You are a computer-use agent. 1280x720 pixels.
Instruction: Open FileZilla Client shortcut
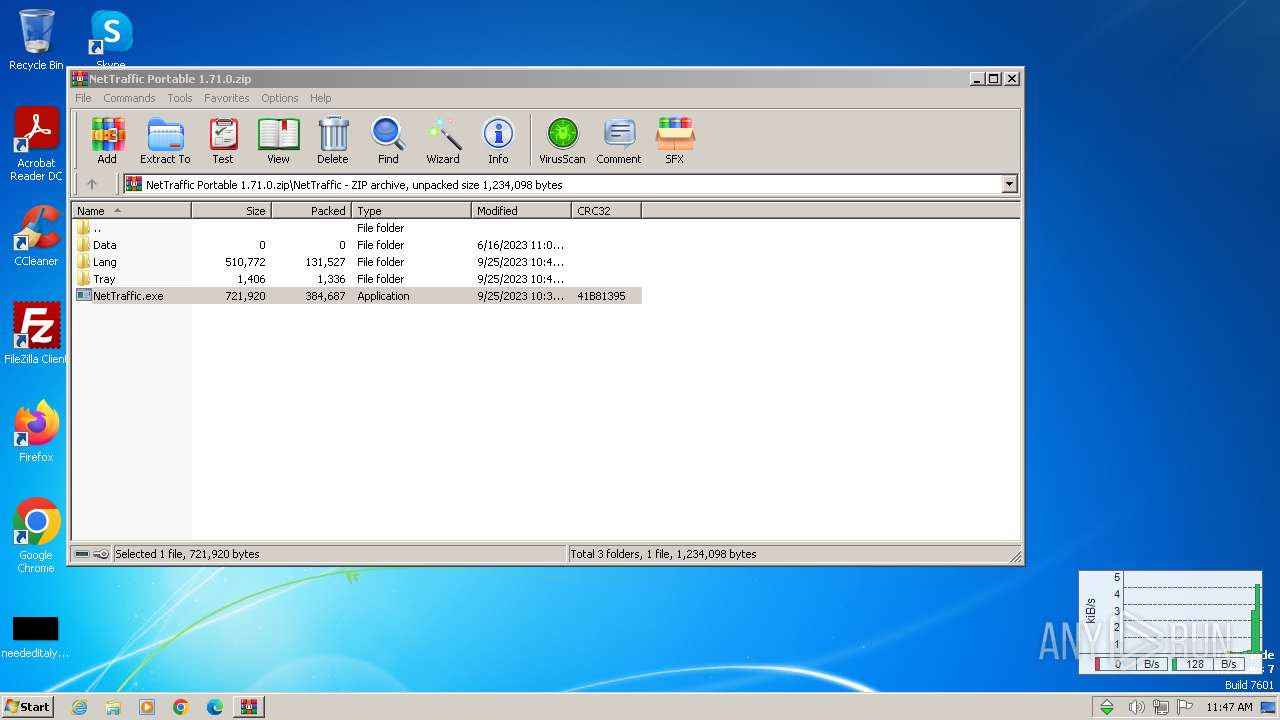pos(36,334)
